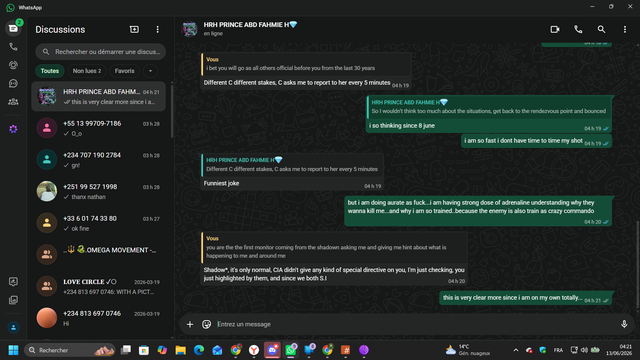Click the search chats field

pos(100,52)
